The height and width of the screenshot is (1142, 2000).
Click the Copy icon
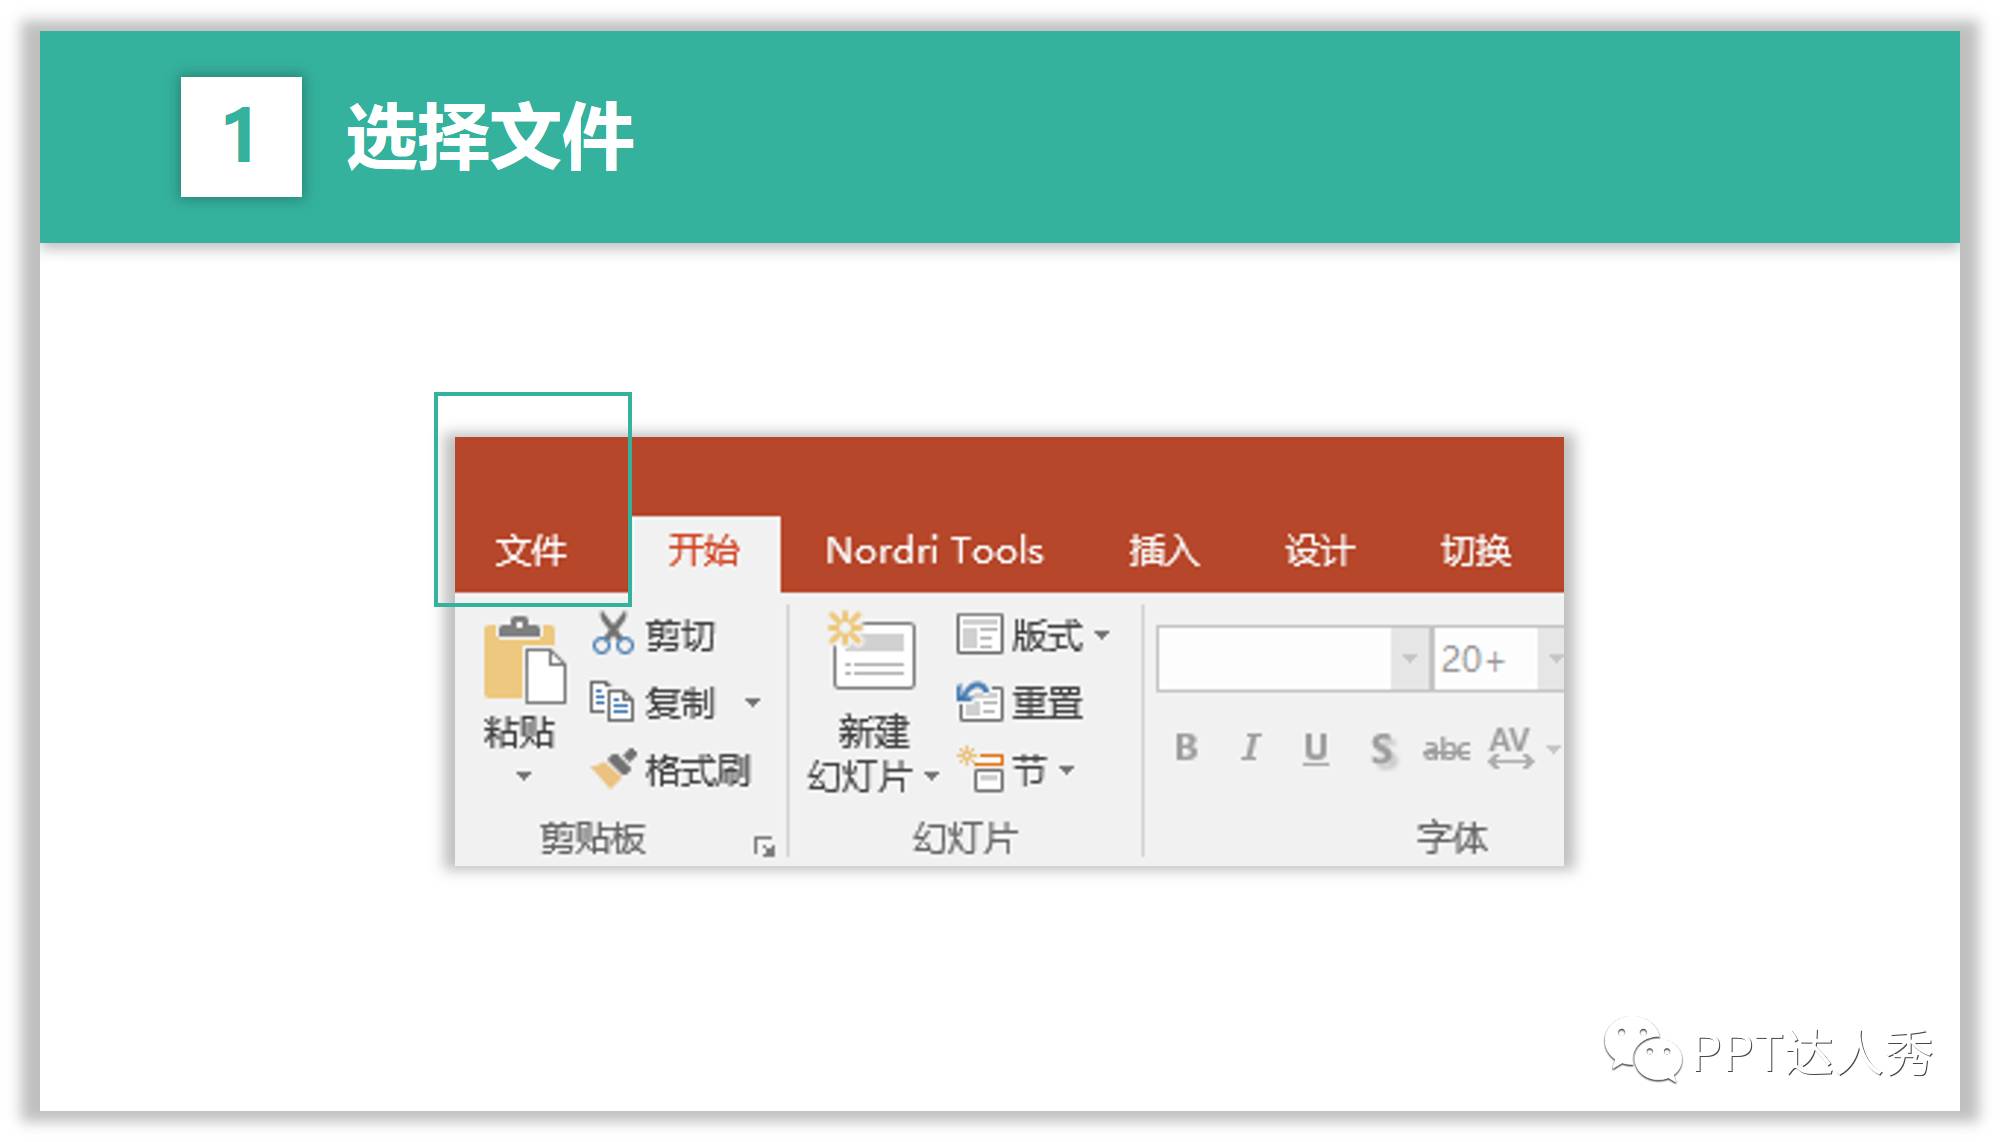(611, 701)
